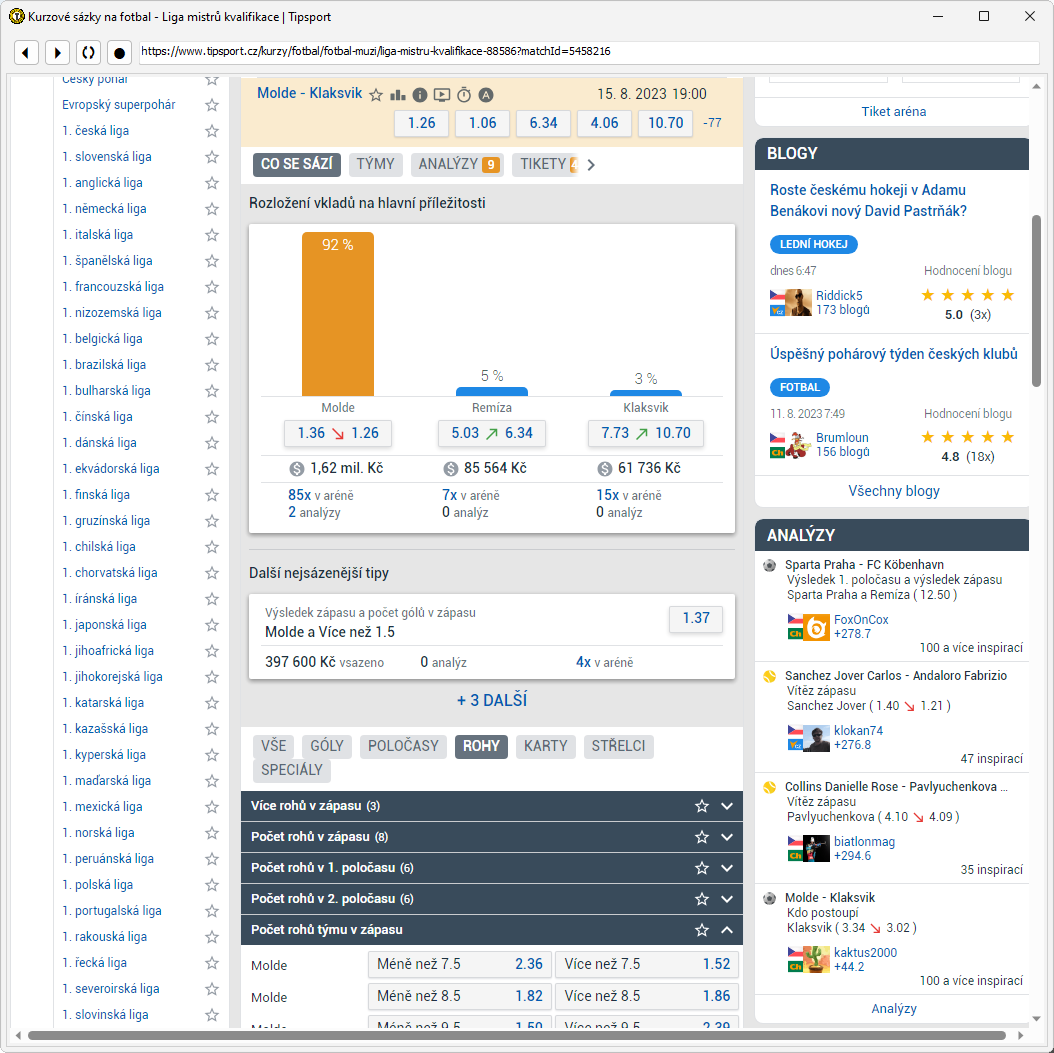This screenshot has width=1054, height=1053.
Task: Click the browser back arrow button
Action: (26, 52)
